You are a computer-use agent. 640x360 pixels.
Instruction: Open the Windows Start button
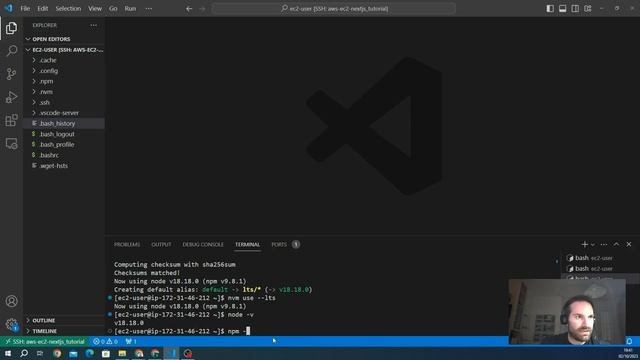8,353
